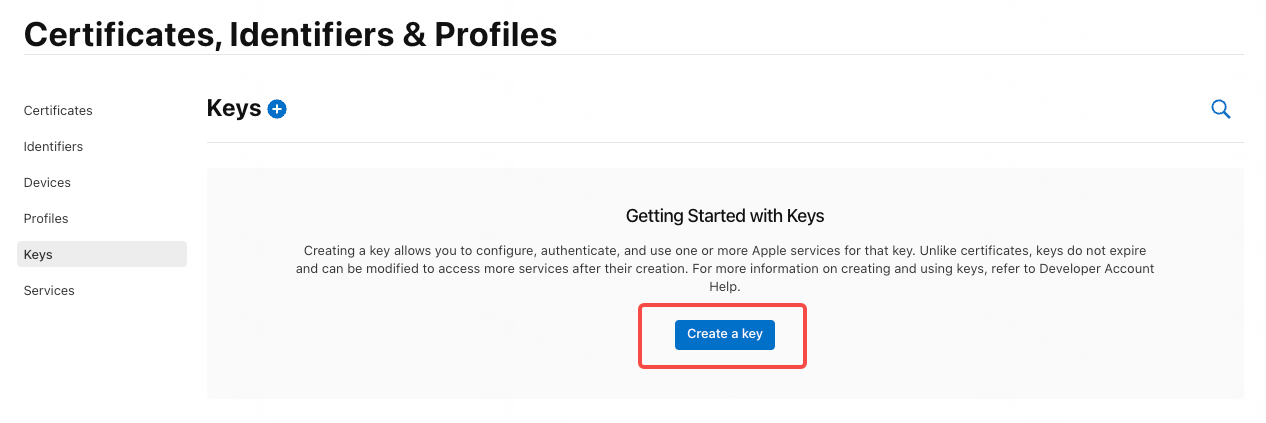
Task: Open Services from the sidebar
Action: (x=49, y=291)
